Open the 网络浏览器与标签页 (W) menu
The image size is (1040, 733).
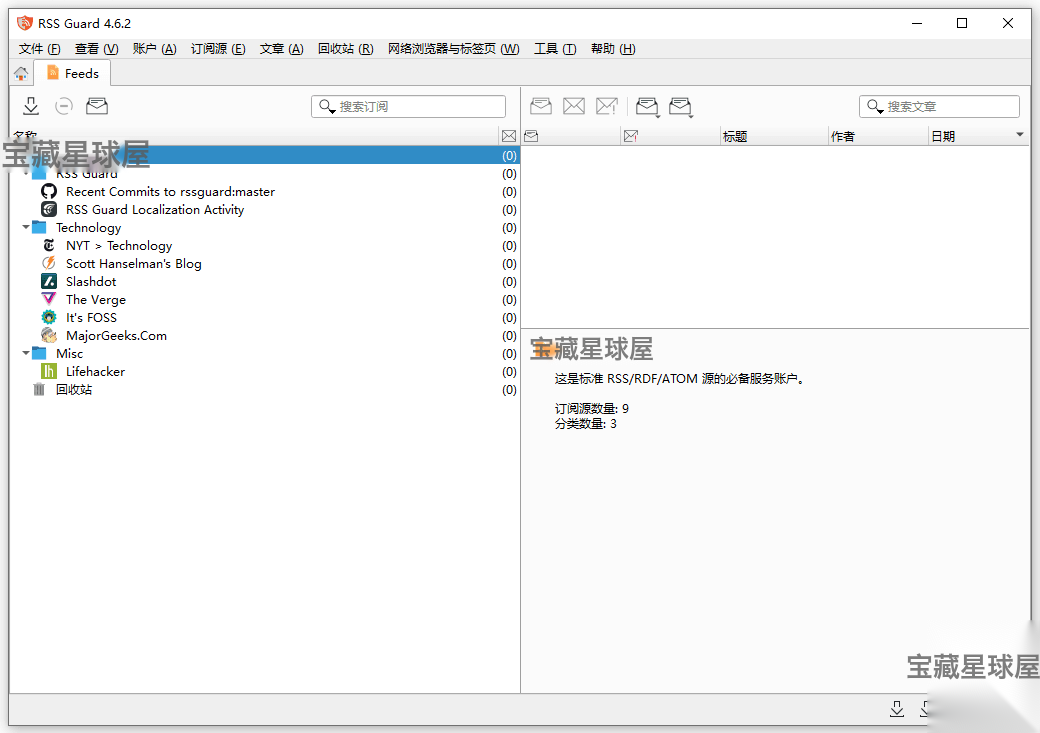454,48
